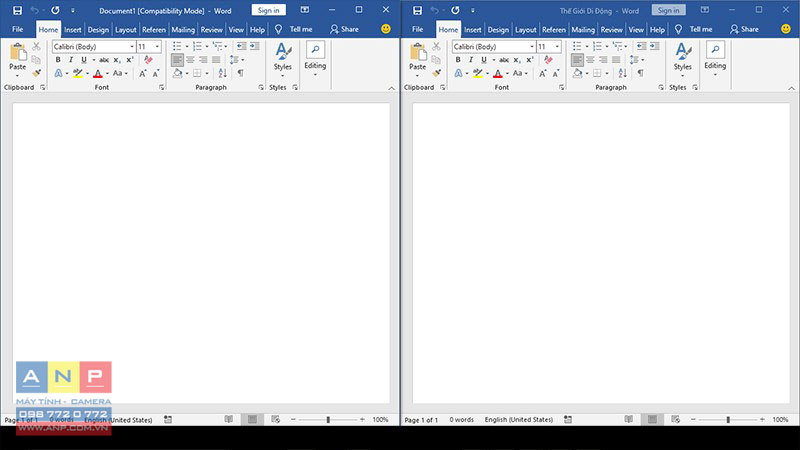
Task: Click Clear Formatting eraser in left window
Action: pos(148,60)
